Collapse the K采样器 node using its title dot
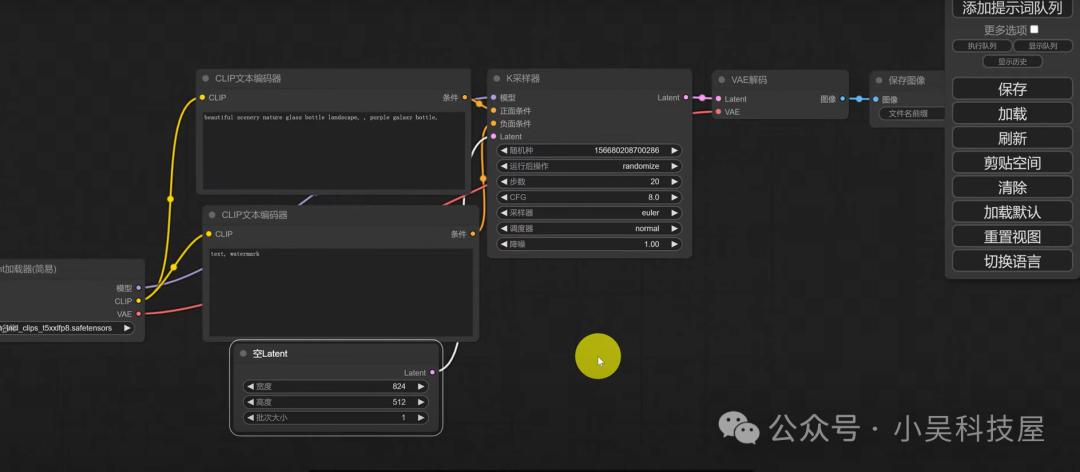The height and width of the screenshot is (472, 1080). coord(497,79)
